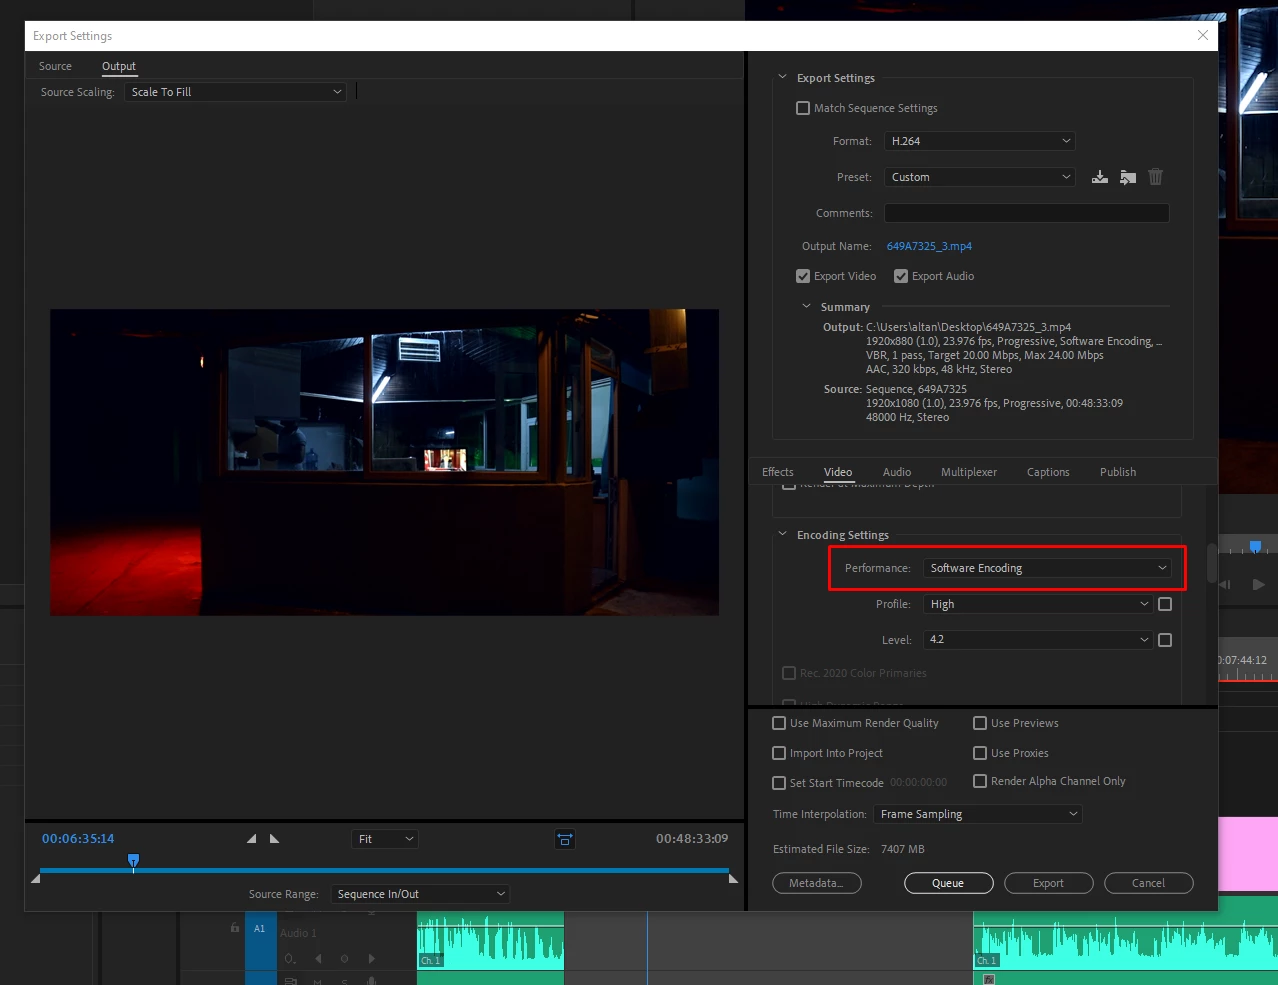Collapse the Summary section
Image resolution: width=1278 pixels, height=985 pixels.
pos(806,306)
